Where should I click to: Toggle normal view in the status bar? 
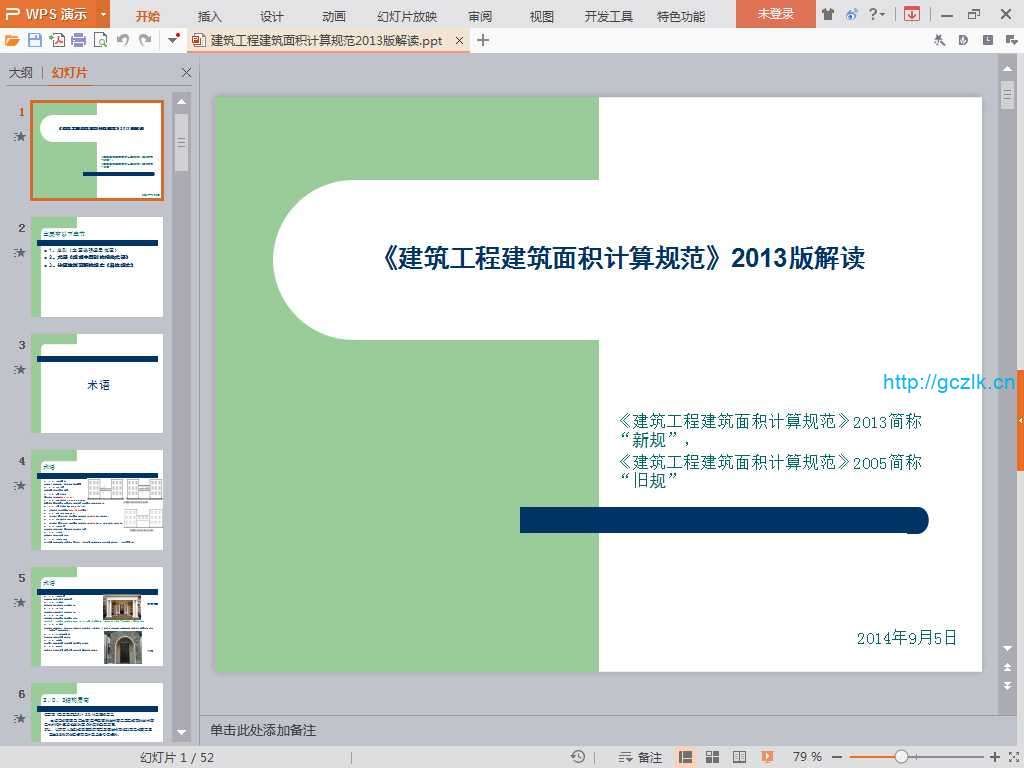[686, 757]
